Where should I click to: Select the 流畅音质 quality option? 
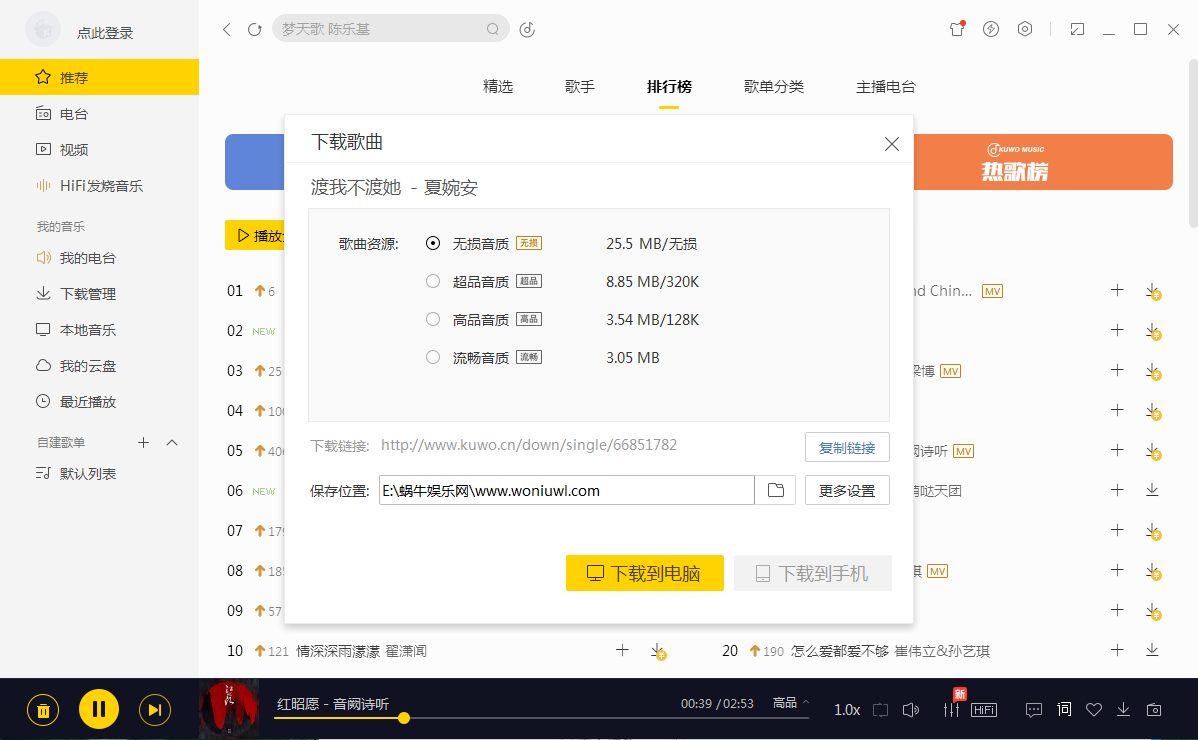coord(432,357)
